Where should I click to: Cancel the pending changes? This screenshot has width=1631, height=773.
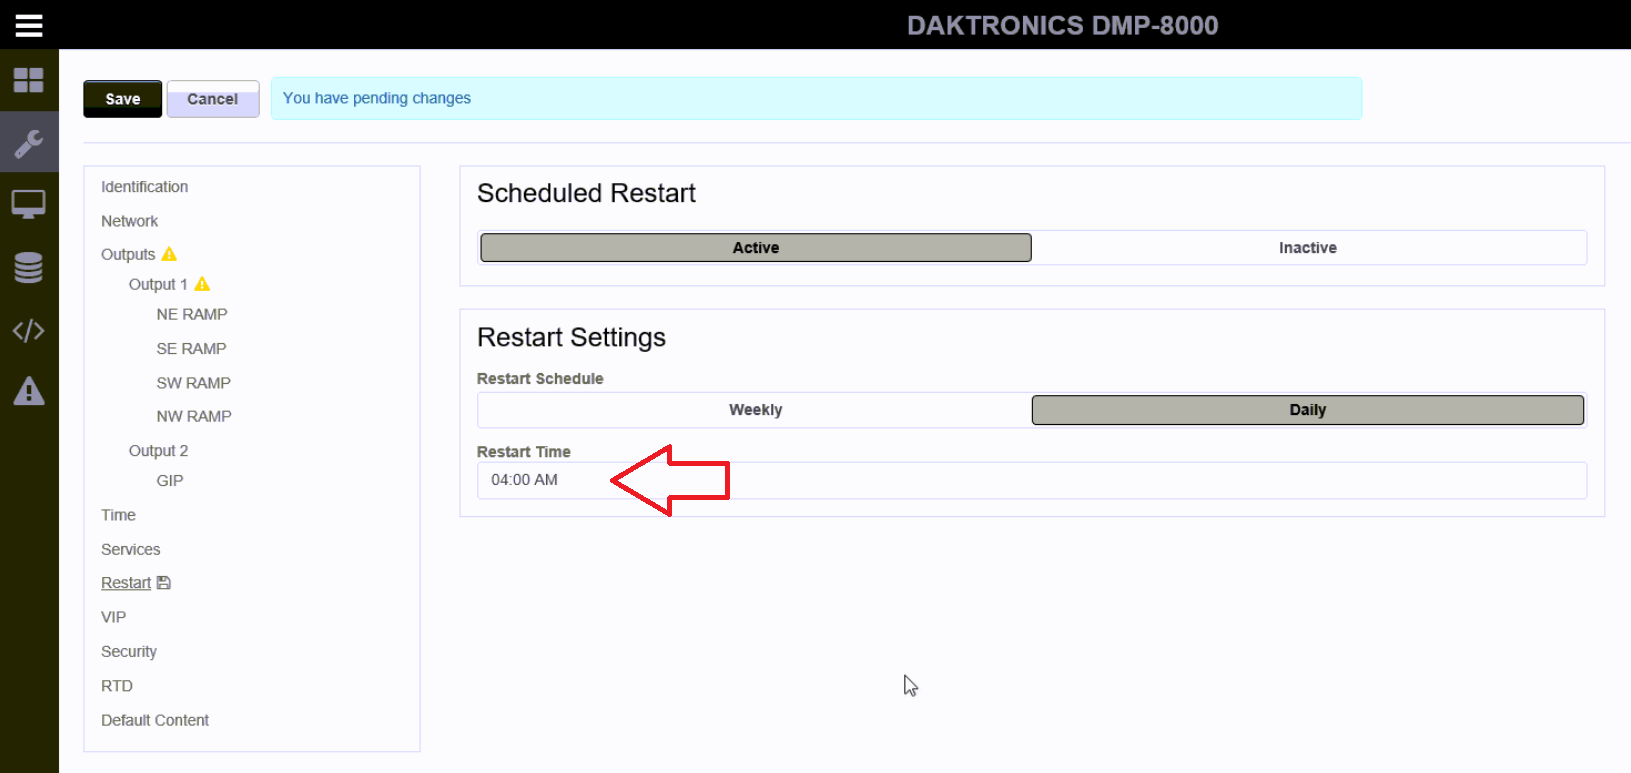tap(212, 99)
